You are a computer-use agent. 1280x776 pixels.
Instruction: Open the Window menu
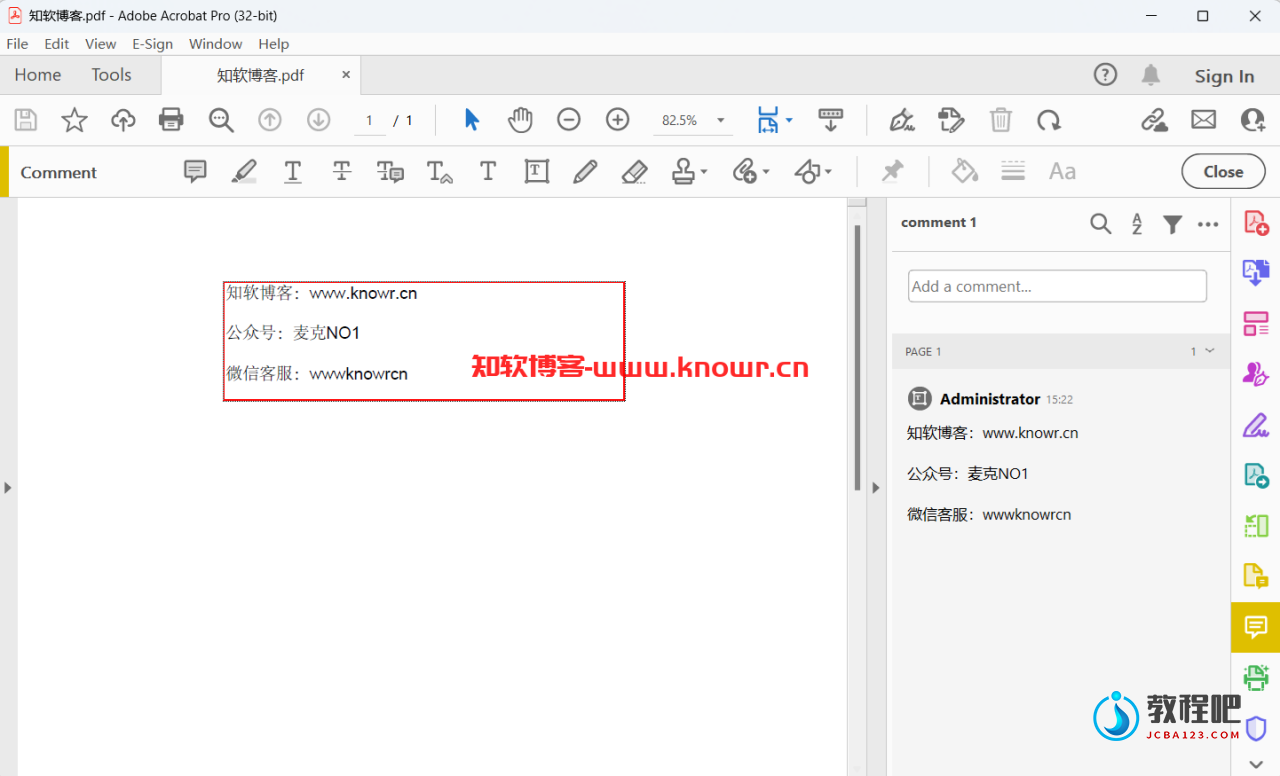click(216, 44)
